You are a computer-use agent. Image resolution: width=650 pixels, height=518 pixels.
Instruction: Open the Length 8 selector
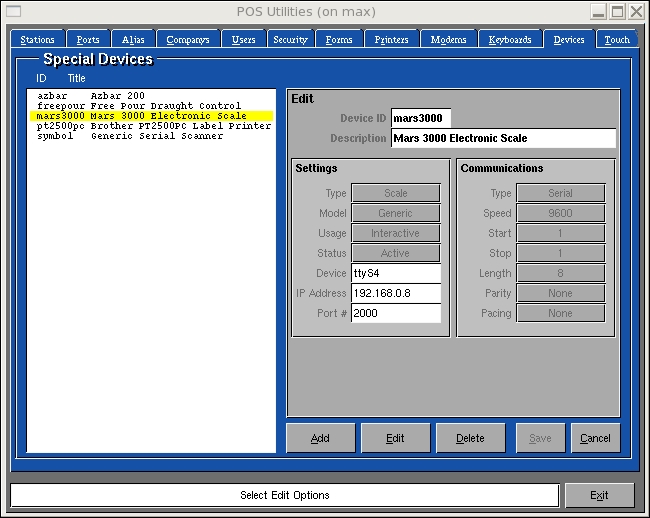[560, 273]
